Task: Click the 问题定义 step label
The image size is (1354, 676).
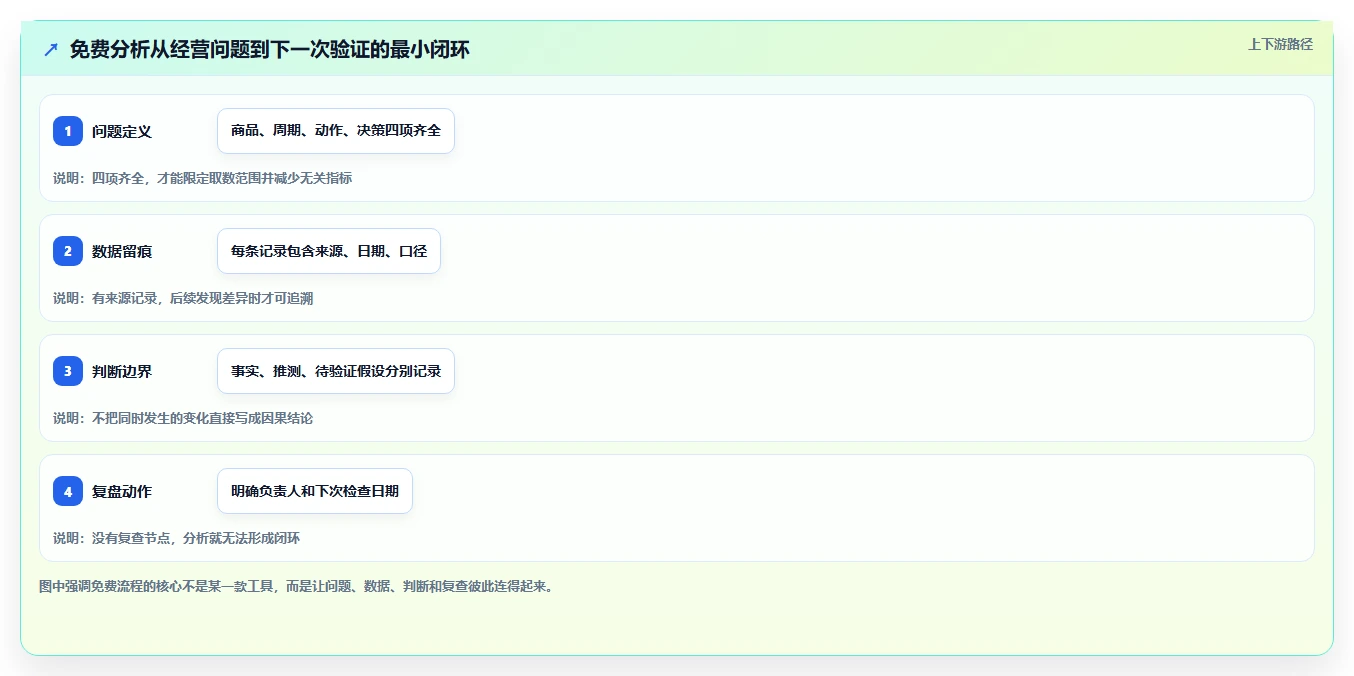Action: [x=122, y=131]
